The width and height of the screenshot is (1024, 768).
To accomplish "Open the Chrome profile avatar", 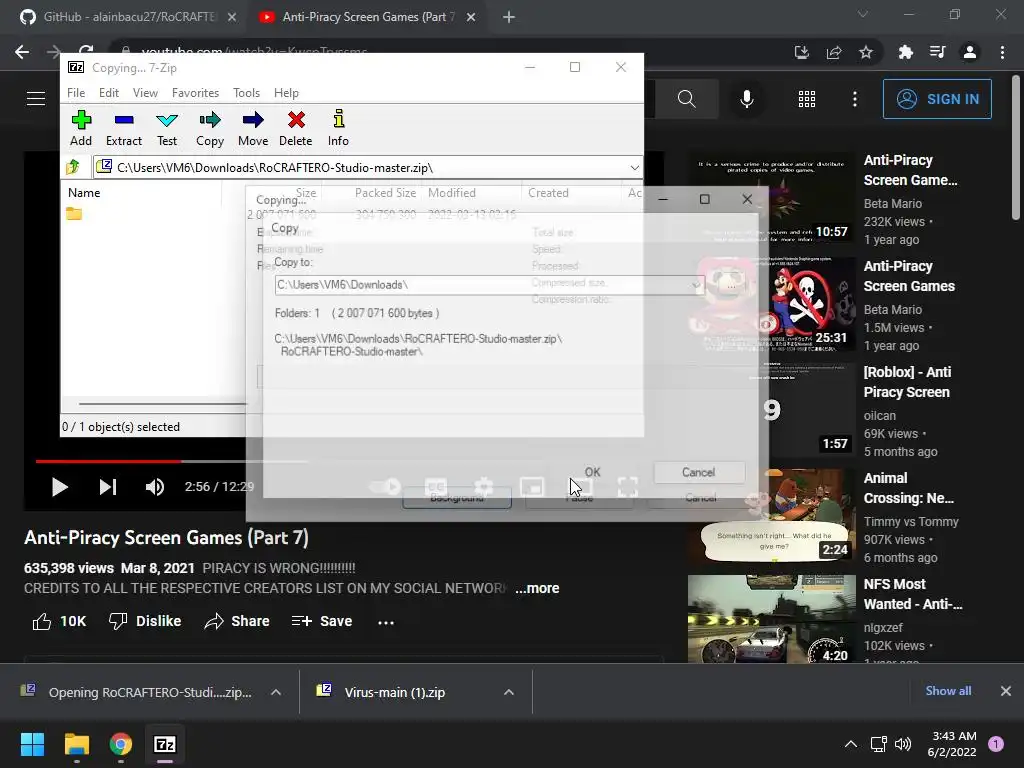I will tap(970, 52).
